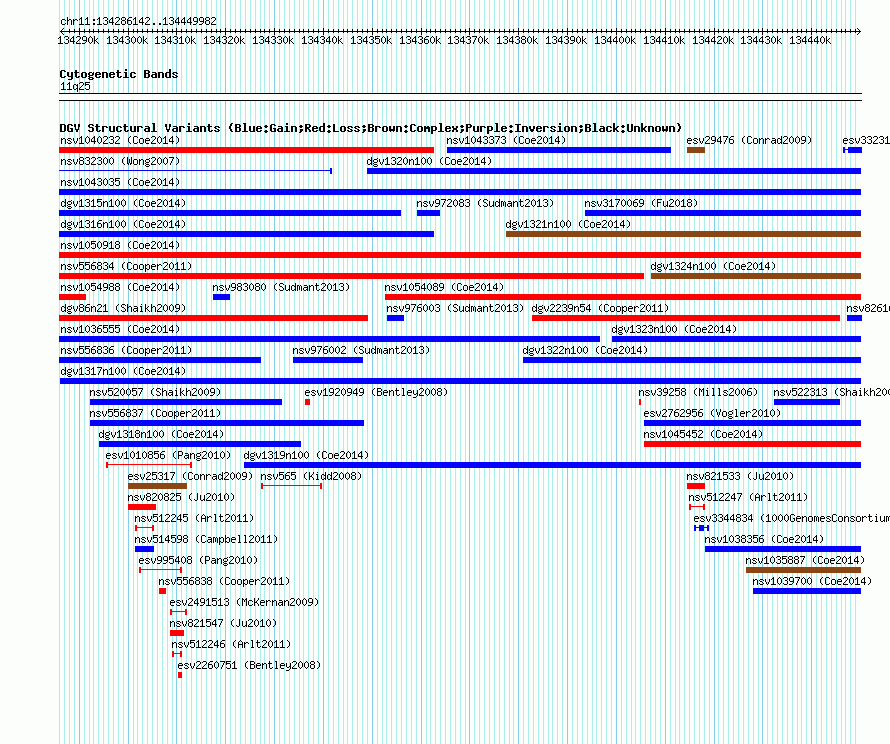Open the esv2260751 (Bentley2008) label
The image size is (890, 744).
249,665
